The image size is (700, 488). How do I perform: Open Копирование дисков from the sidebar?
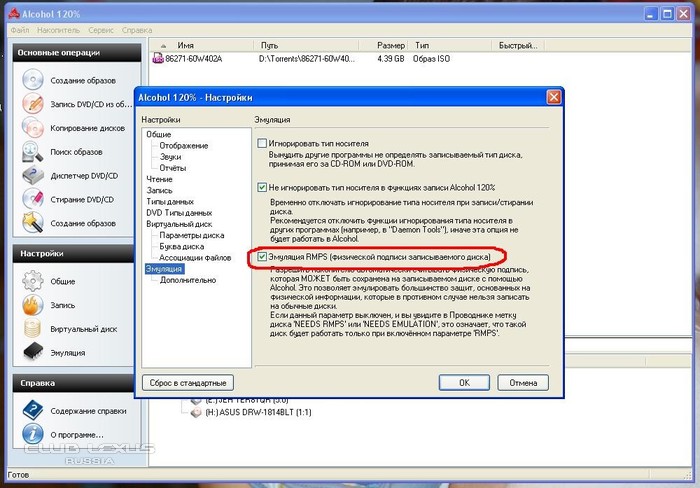(x=33, y=128)
